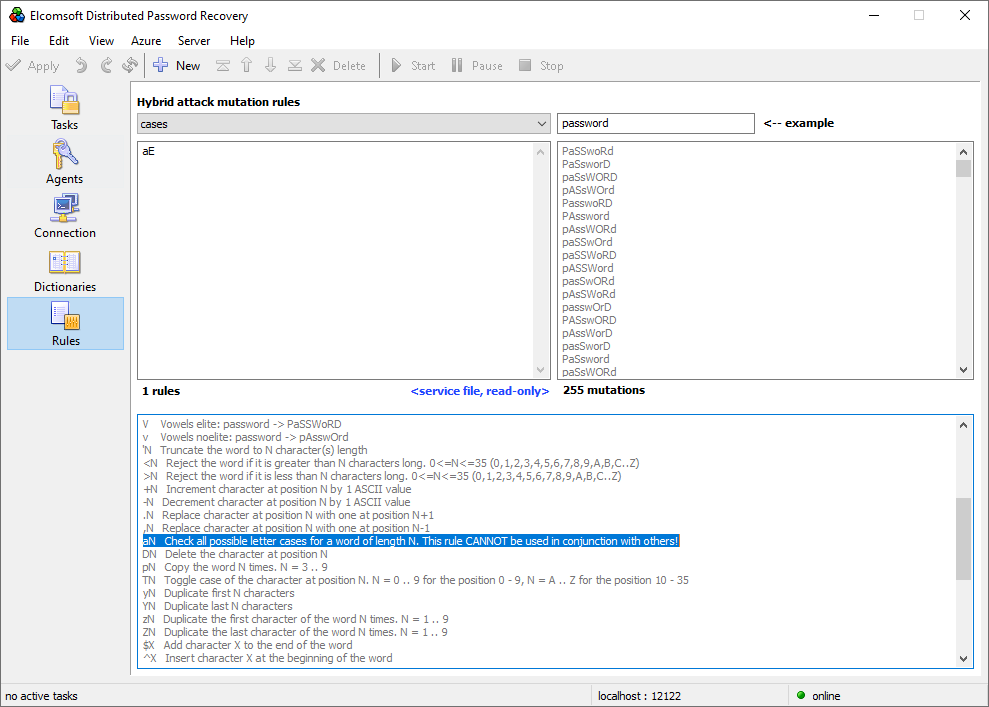Click the Delete toolbar button label
Image resolution: width=989 pixels, height=707 pixels.
(349, 66)
